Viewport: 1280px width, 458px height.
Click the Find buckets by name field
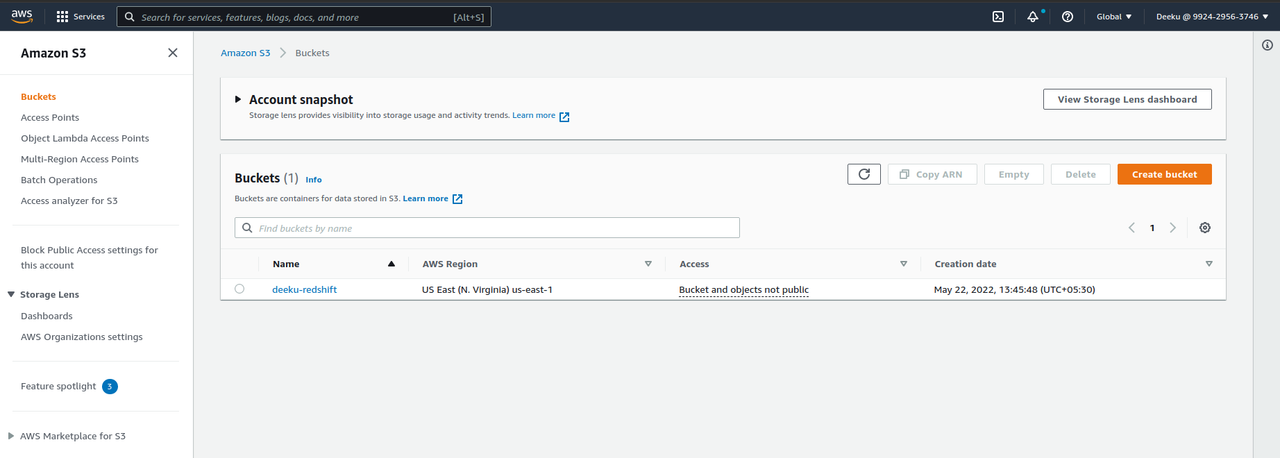pyautogui.click(x=487, y=228)
